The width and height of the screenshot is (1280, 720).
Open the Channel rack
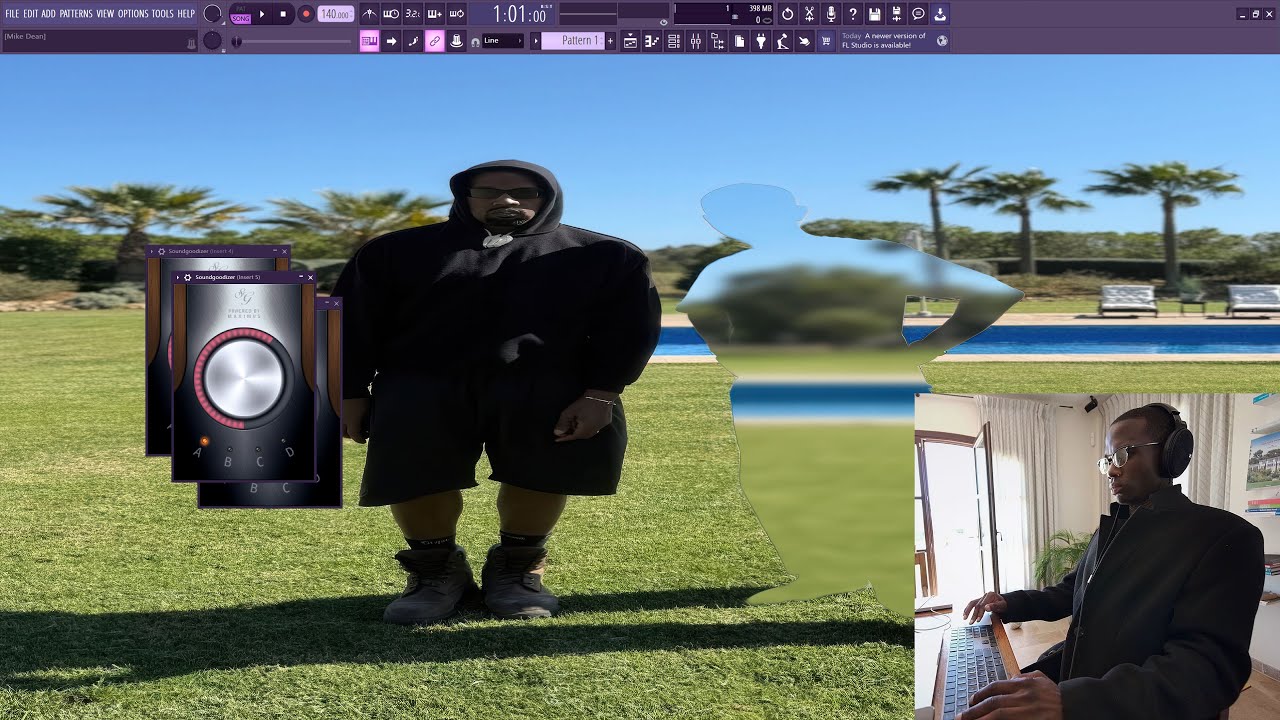coord(674,41)
